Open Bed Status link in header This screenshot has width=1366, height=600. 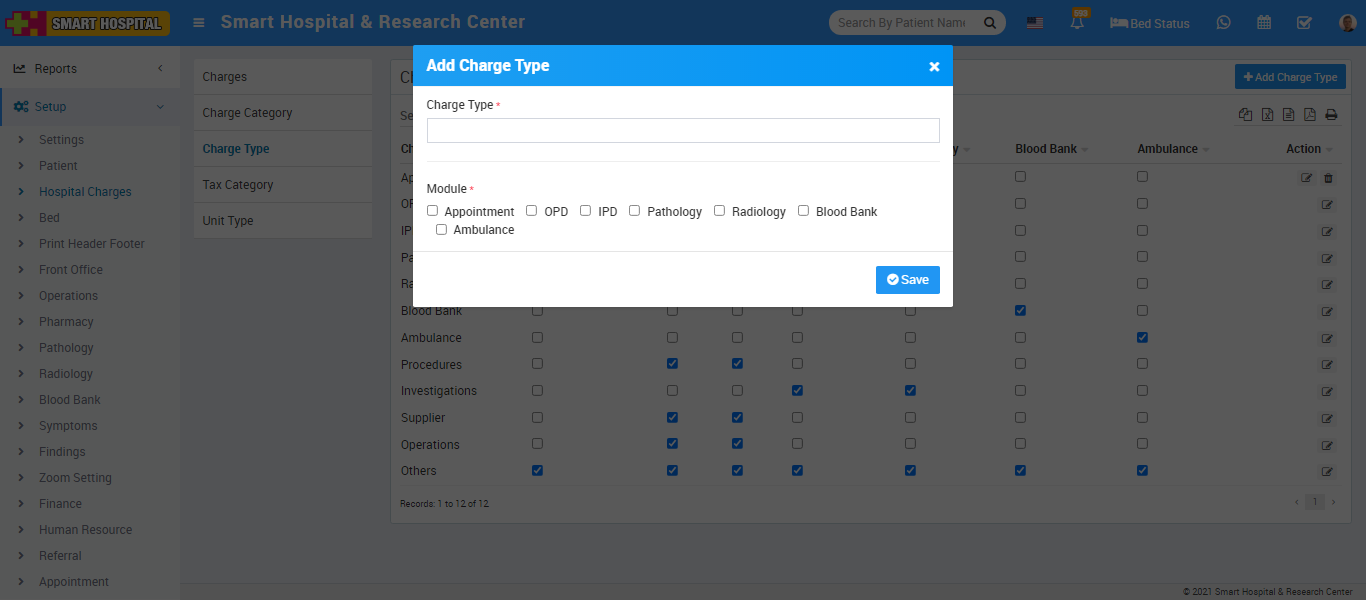(1150, 23)
